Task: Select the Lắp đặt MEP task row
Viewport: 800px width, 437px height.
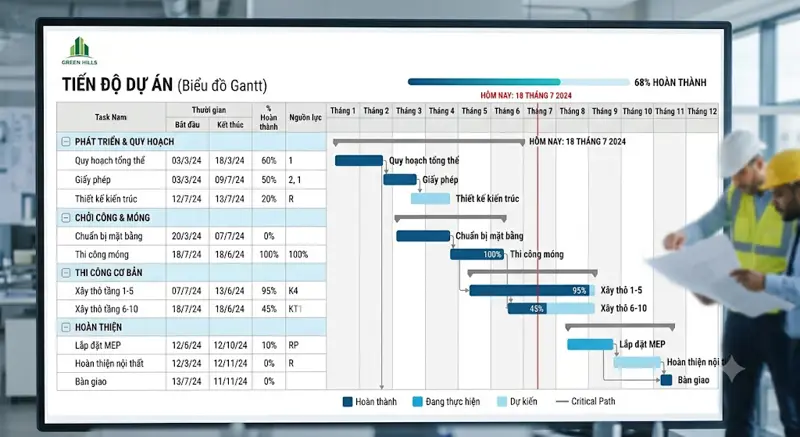Action: pos(191,345)
